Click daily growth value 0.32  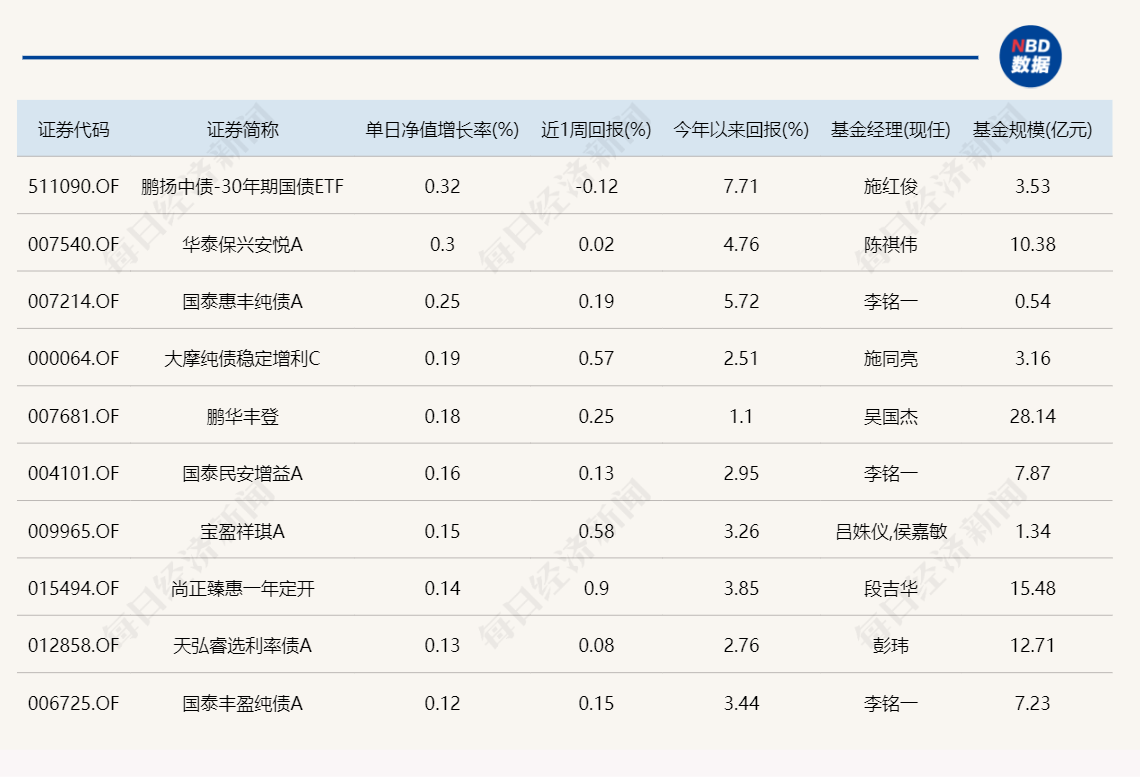[442, 186]
